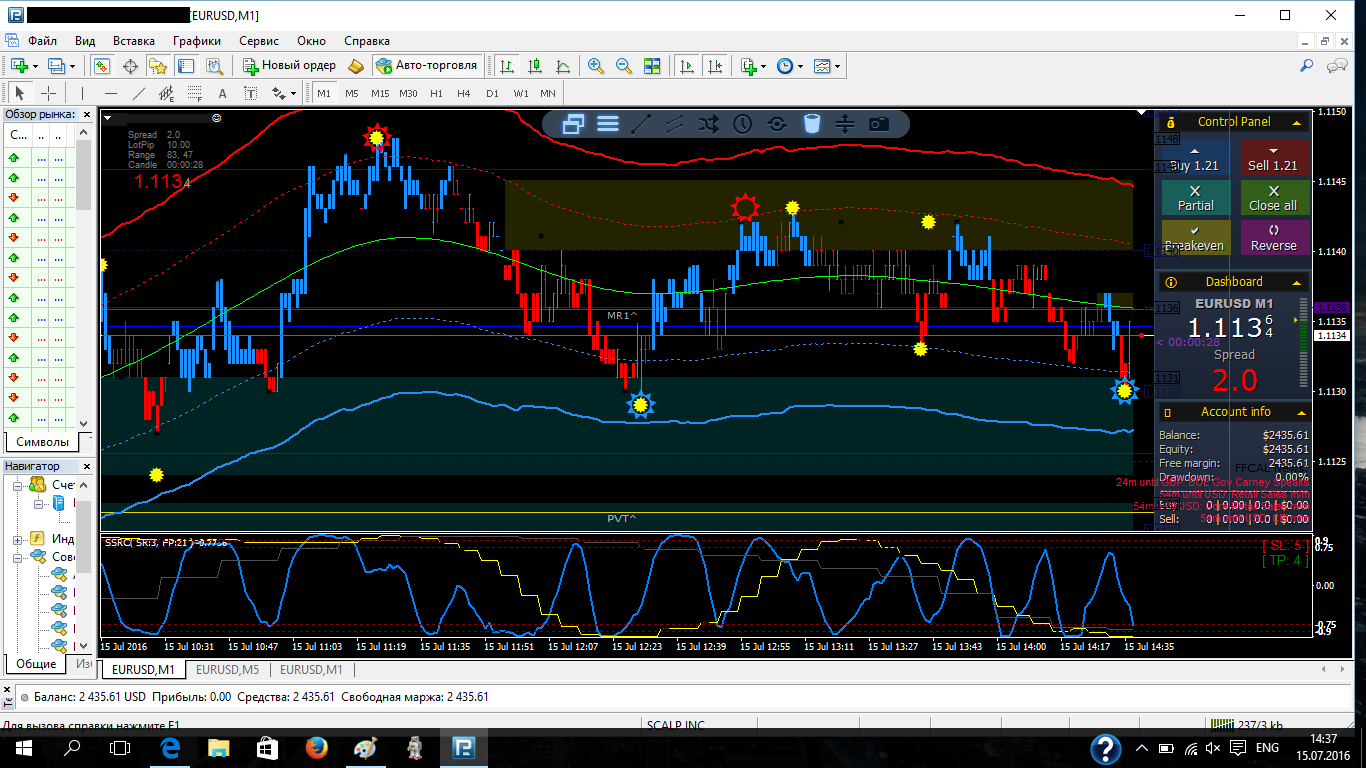Collapse the Dashboard section

point(1299,282)
